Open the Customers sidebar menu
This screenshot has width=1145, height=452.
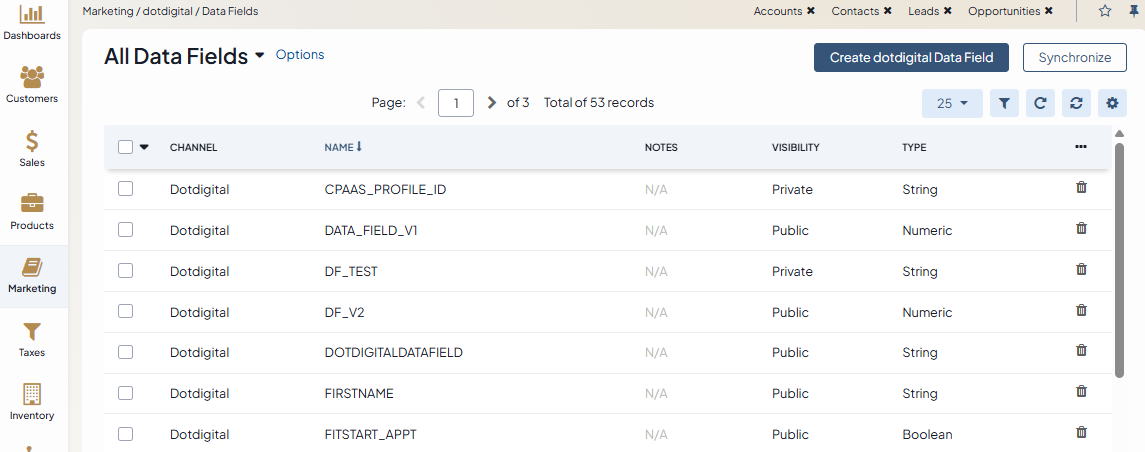coord(32,84)
